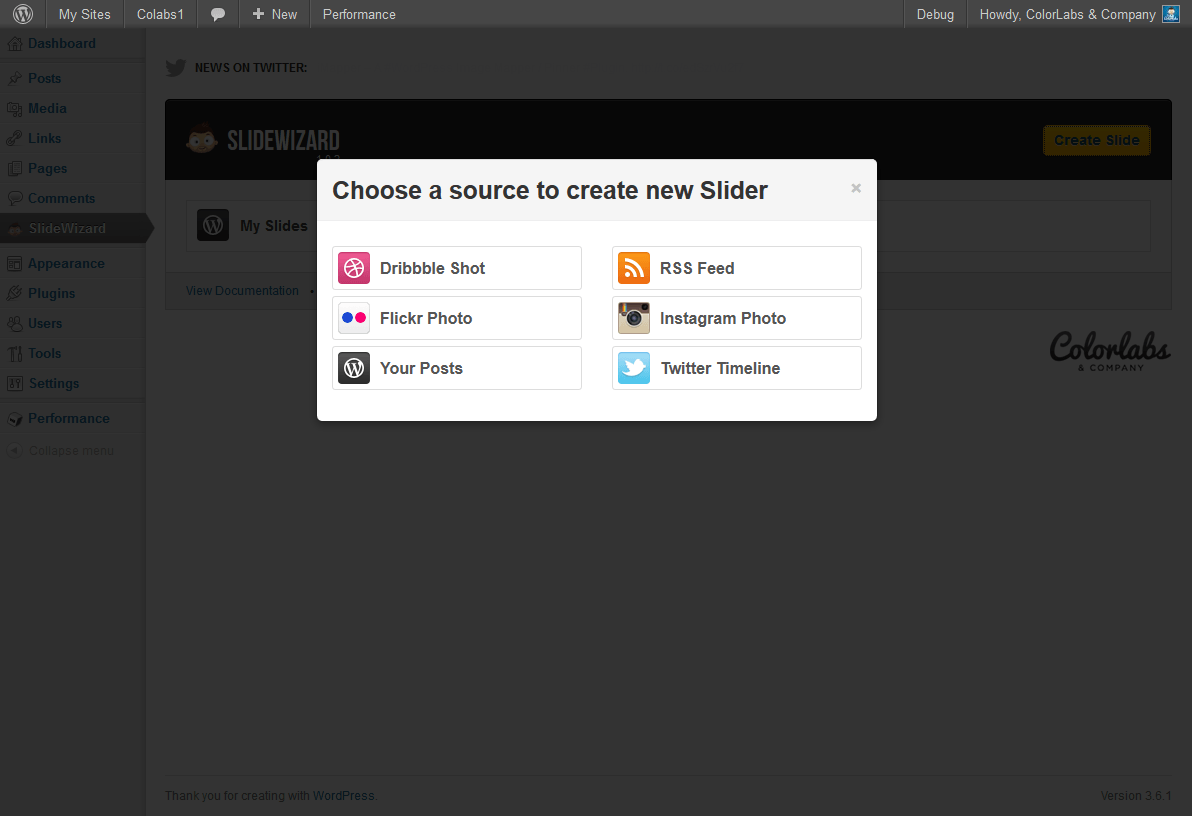Image resolution: width=1192 pixels, height=816 pixels.
Task: Click the Media icon in sidebar
Action: (14, 109)
